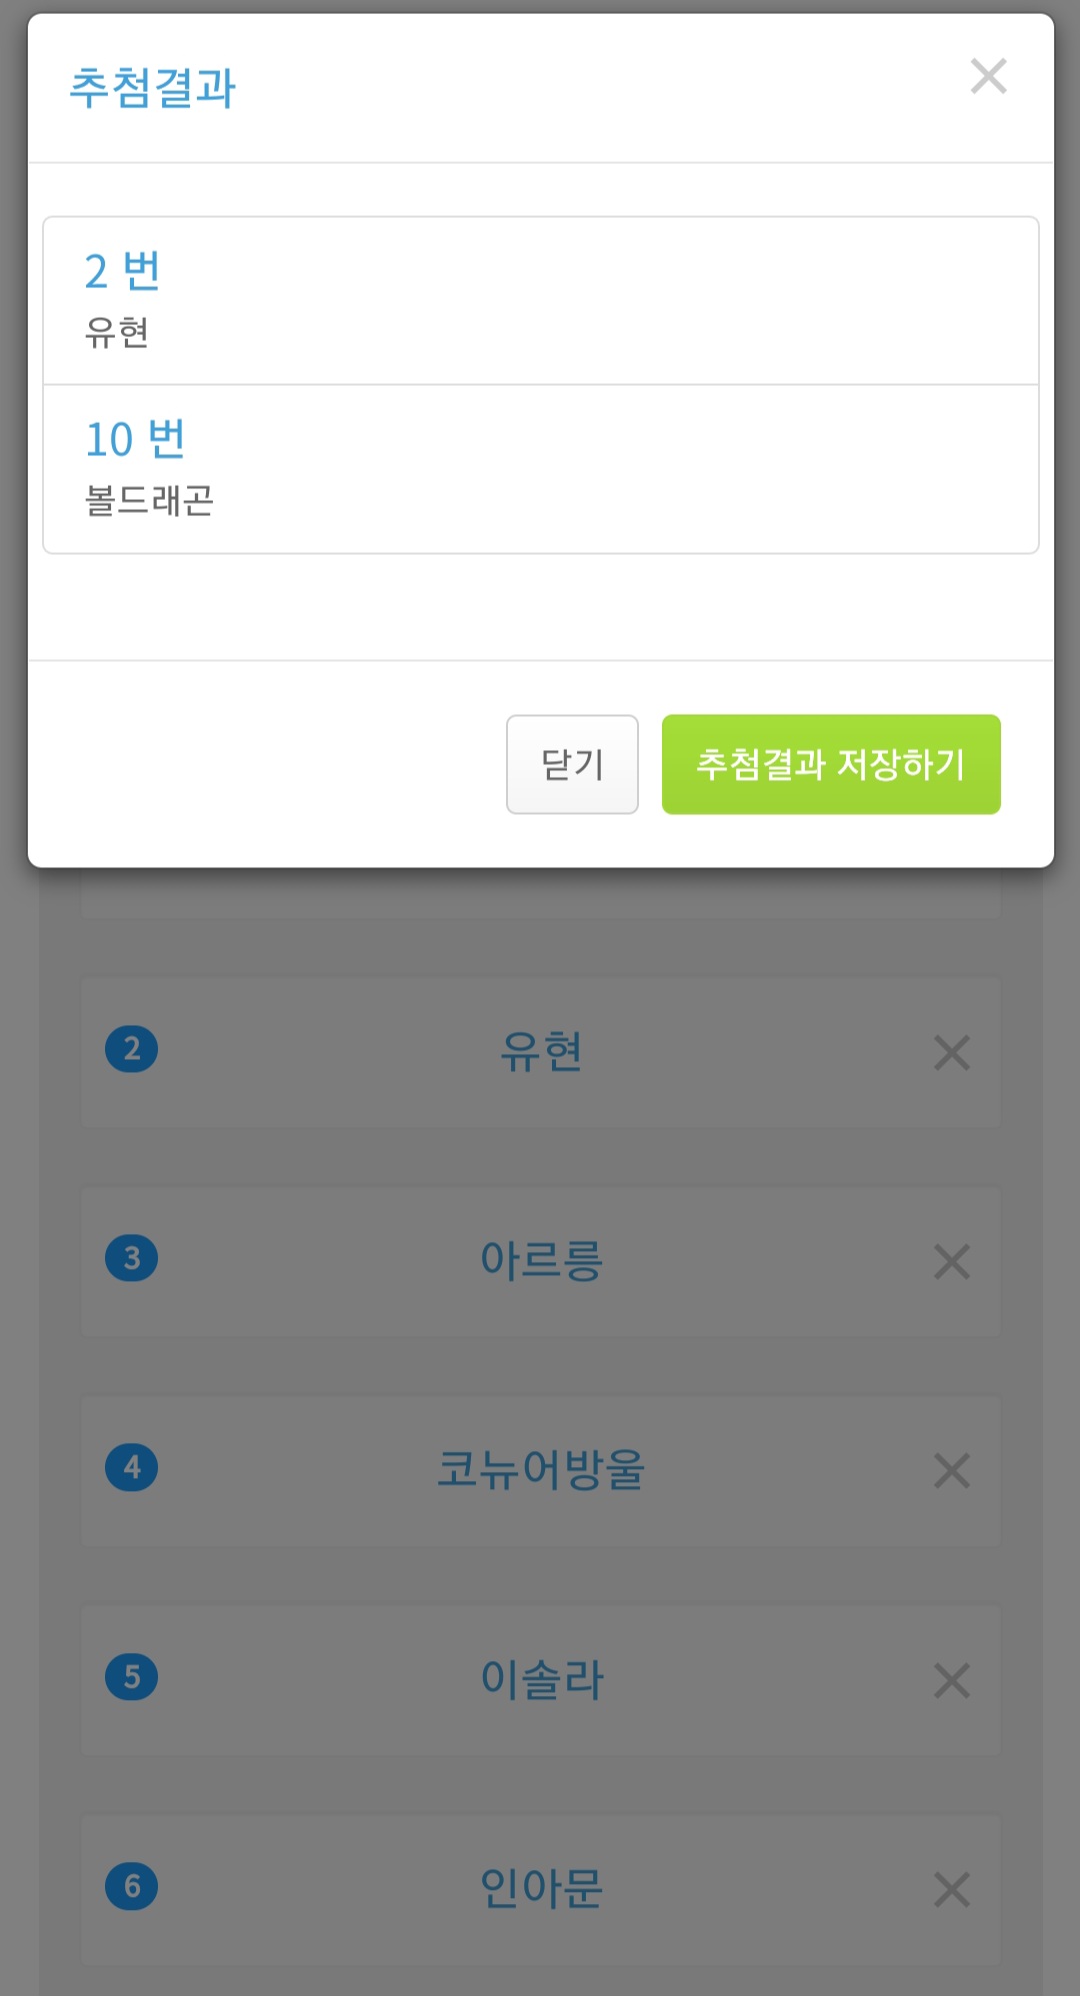Screen dimensions: 1080x1996
Task: Select the 2 번 유현 result row
Action: 540,300
